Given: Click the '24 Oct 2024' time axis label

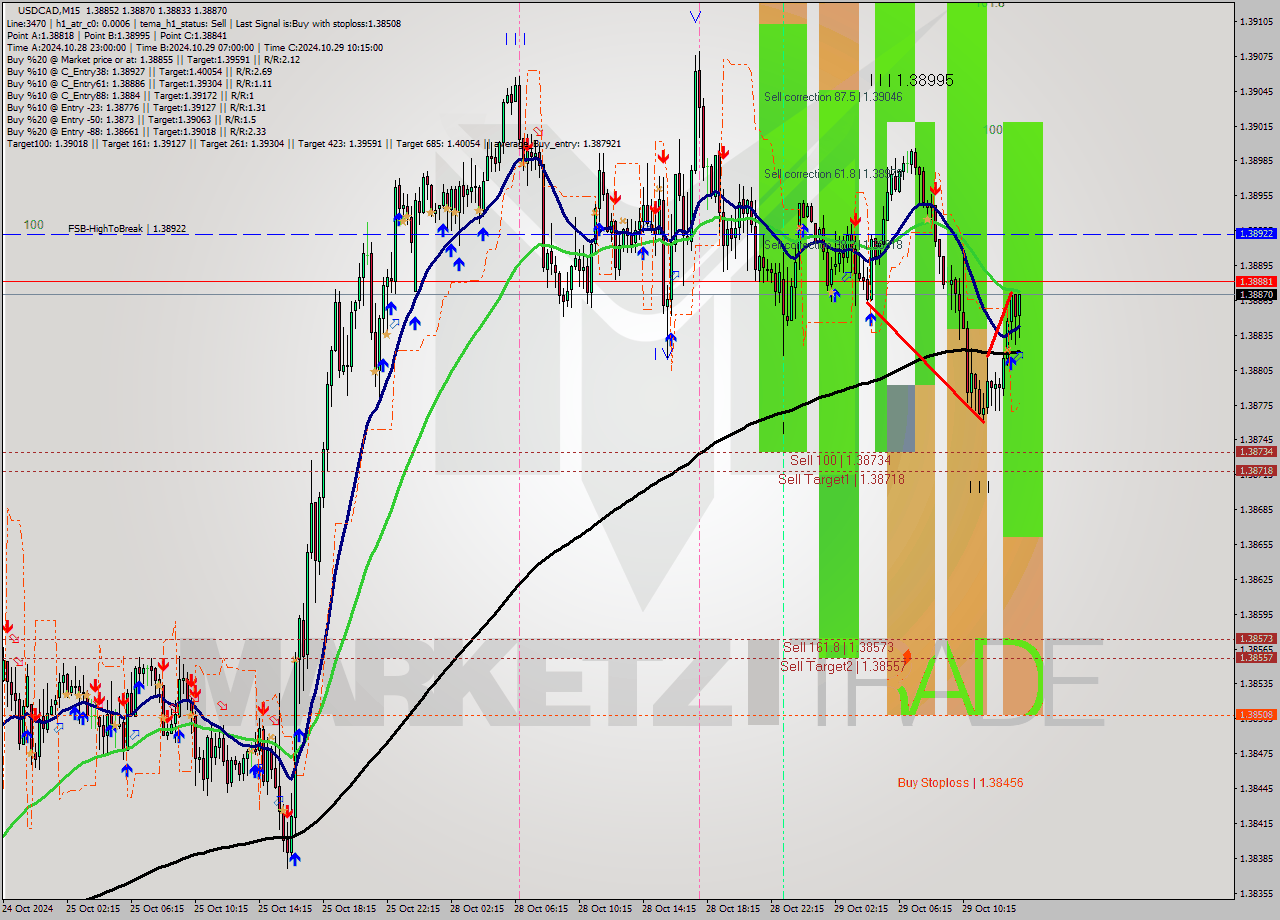Looking at the screenshot, I should (29, 909).
